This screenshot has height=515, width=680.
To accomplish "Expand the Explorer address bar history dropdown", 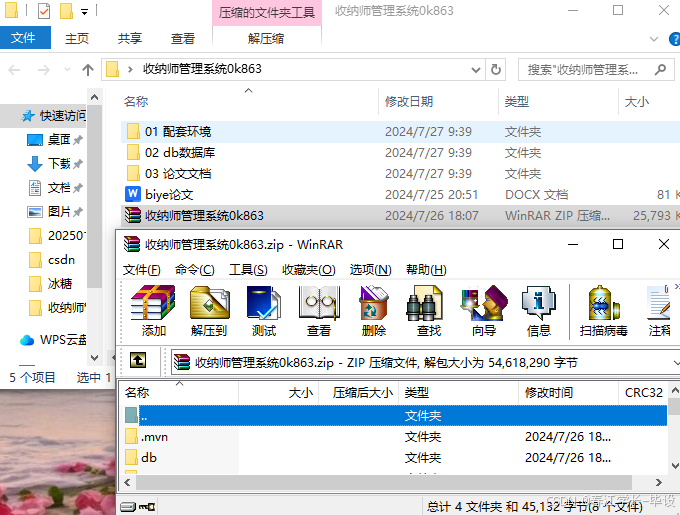I will coord(476,70).
